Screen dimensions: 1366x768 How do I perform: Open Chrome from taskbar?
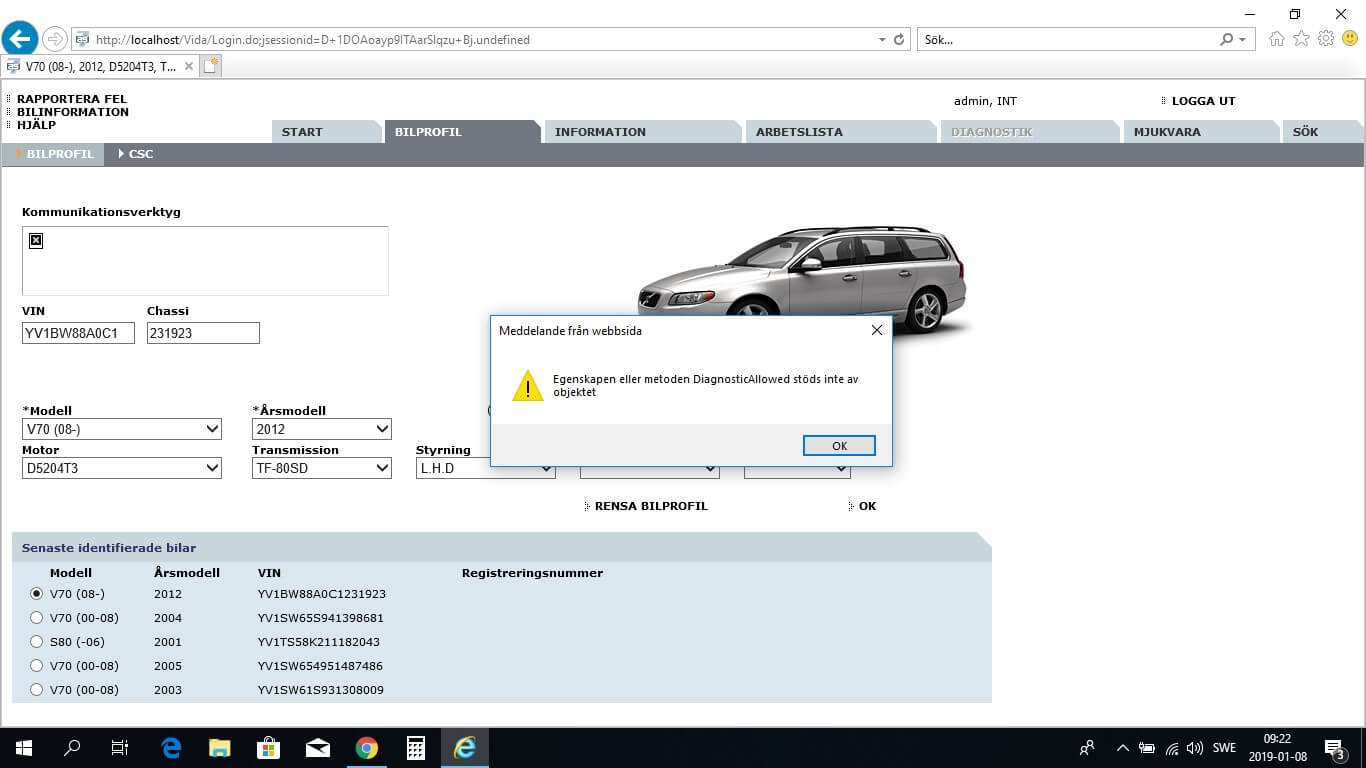(x=367, y=748)
